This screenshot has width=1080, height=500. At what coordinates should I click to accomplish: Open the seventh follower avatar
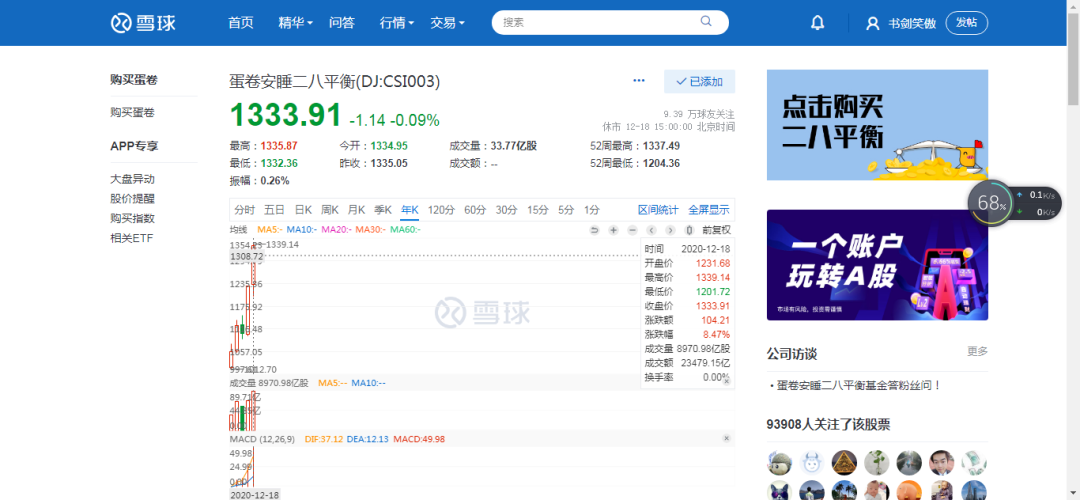coord(975,462)
